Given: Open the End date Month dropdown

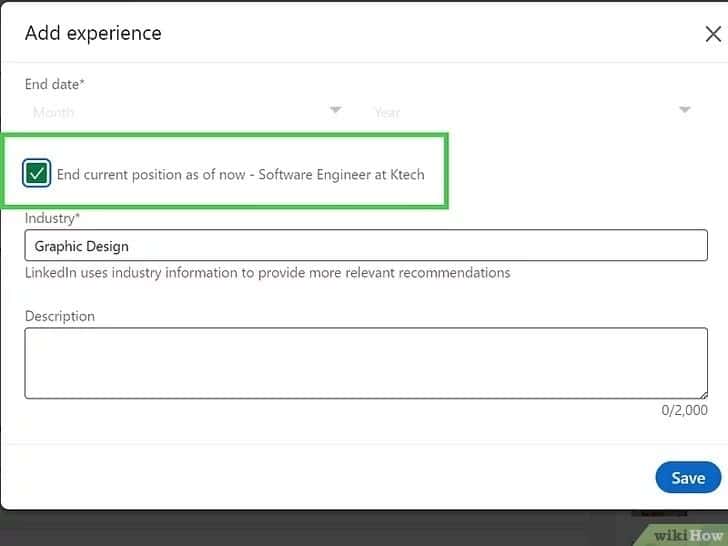Looking at the screenshot, I should (x=188, y=112).
